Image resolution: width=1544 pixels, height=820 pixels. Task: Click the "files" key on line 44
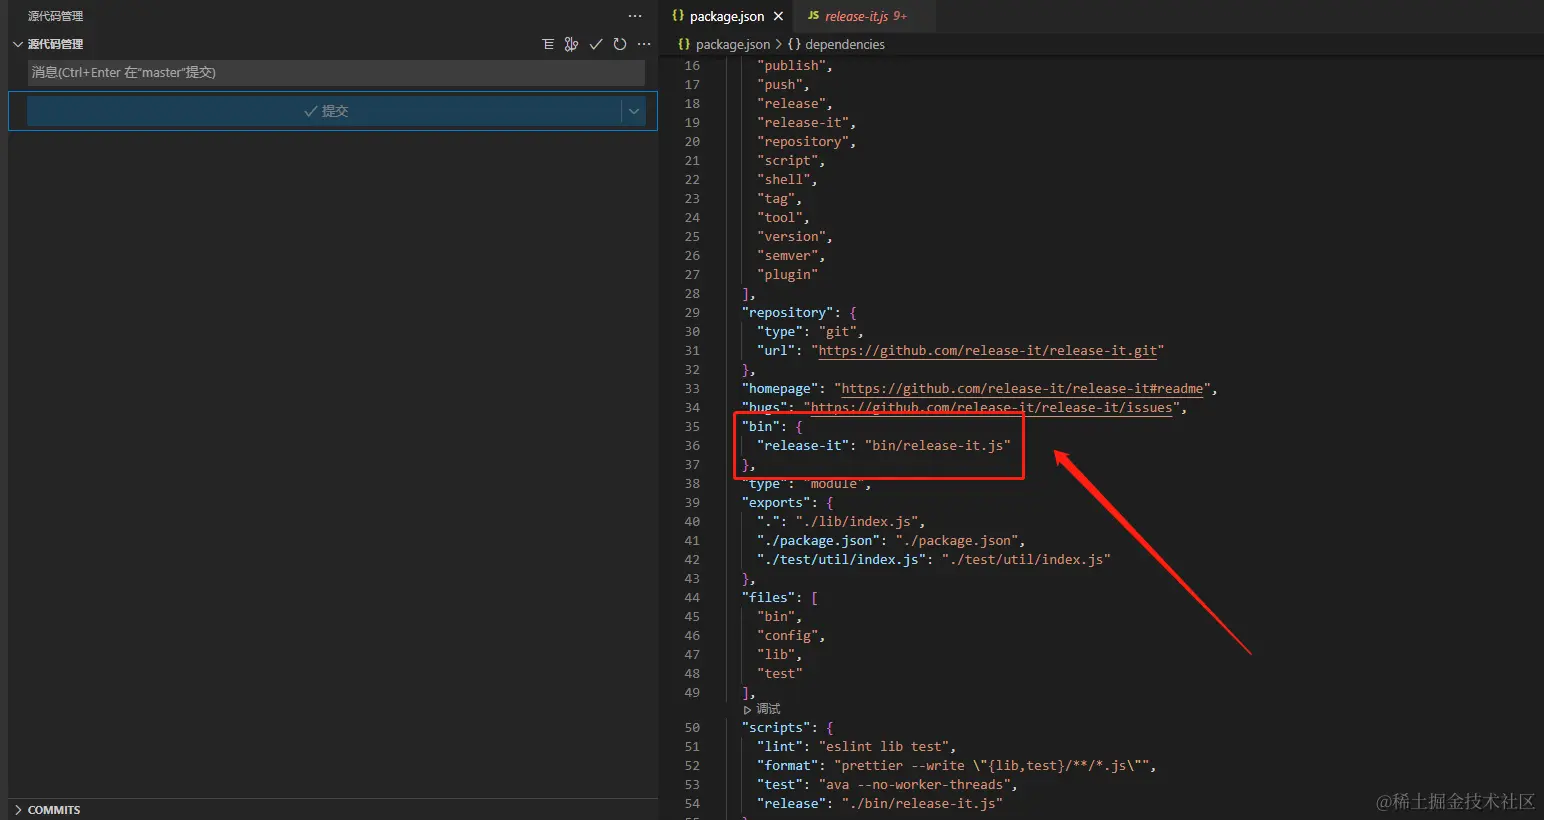[768, 598]
